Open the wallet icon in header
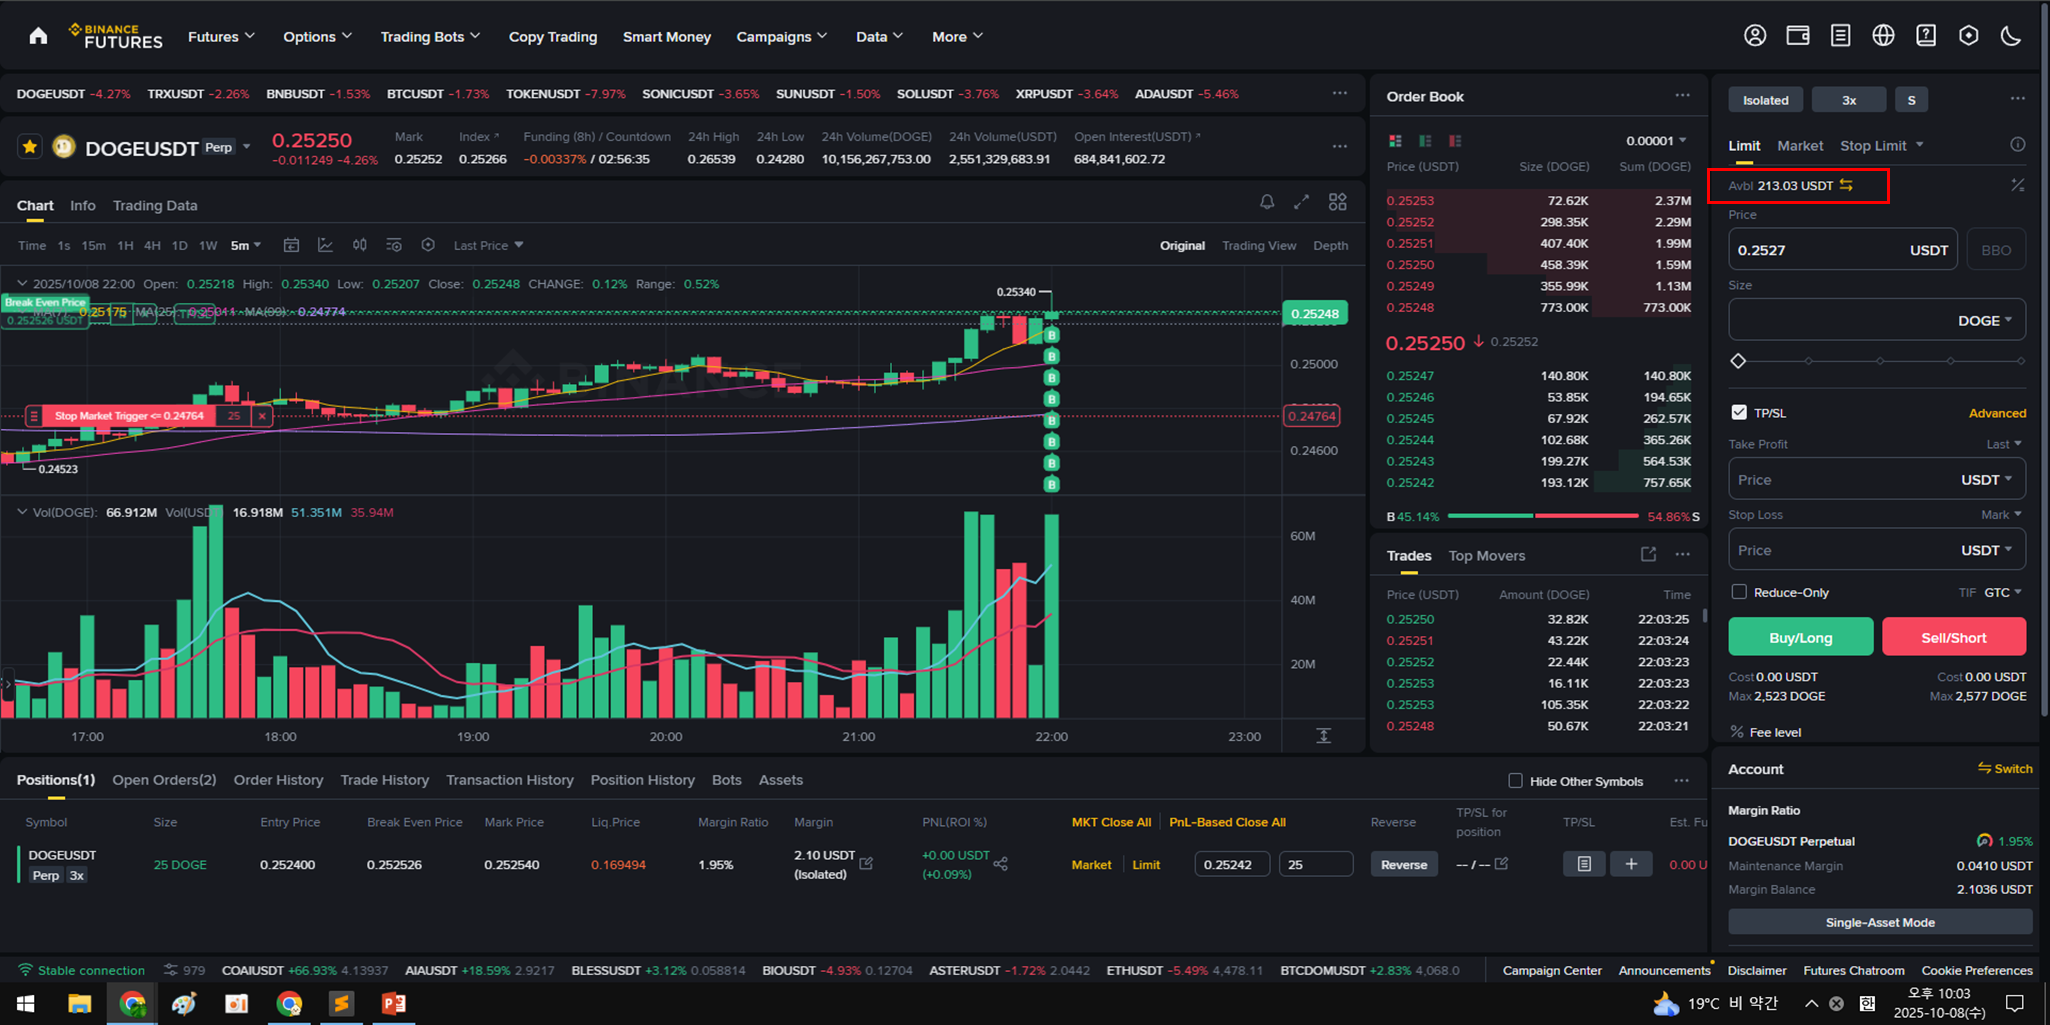The width and height of the screenshot is (2050, 1025). (x=1798, y=36)
